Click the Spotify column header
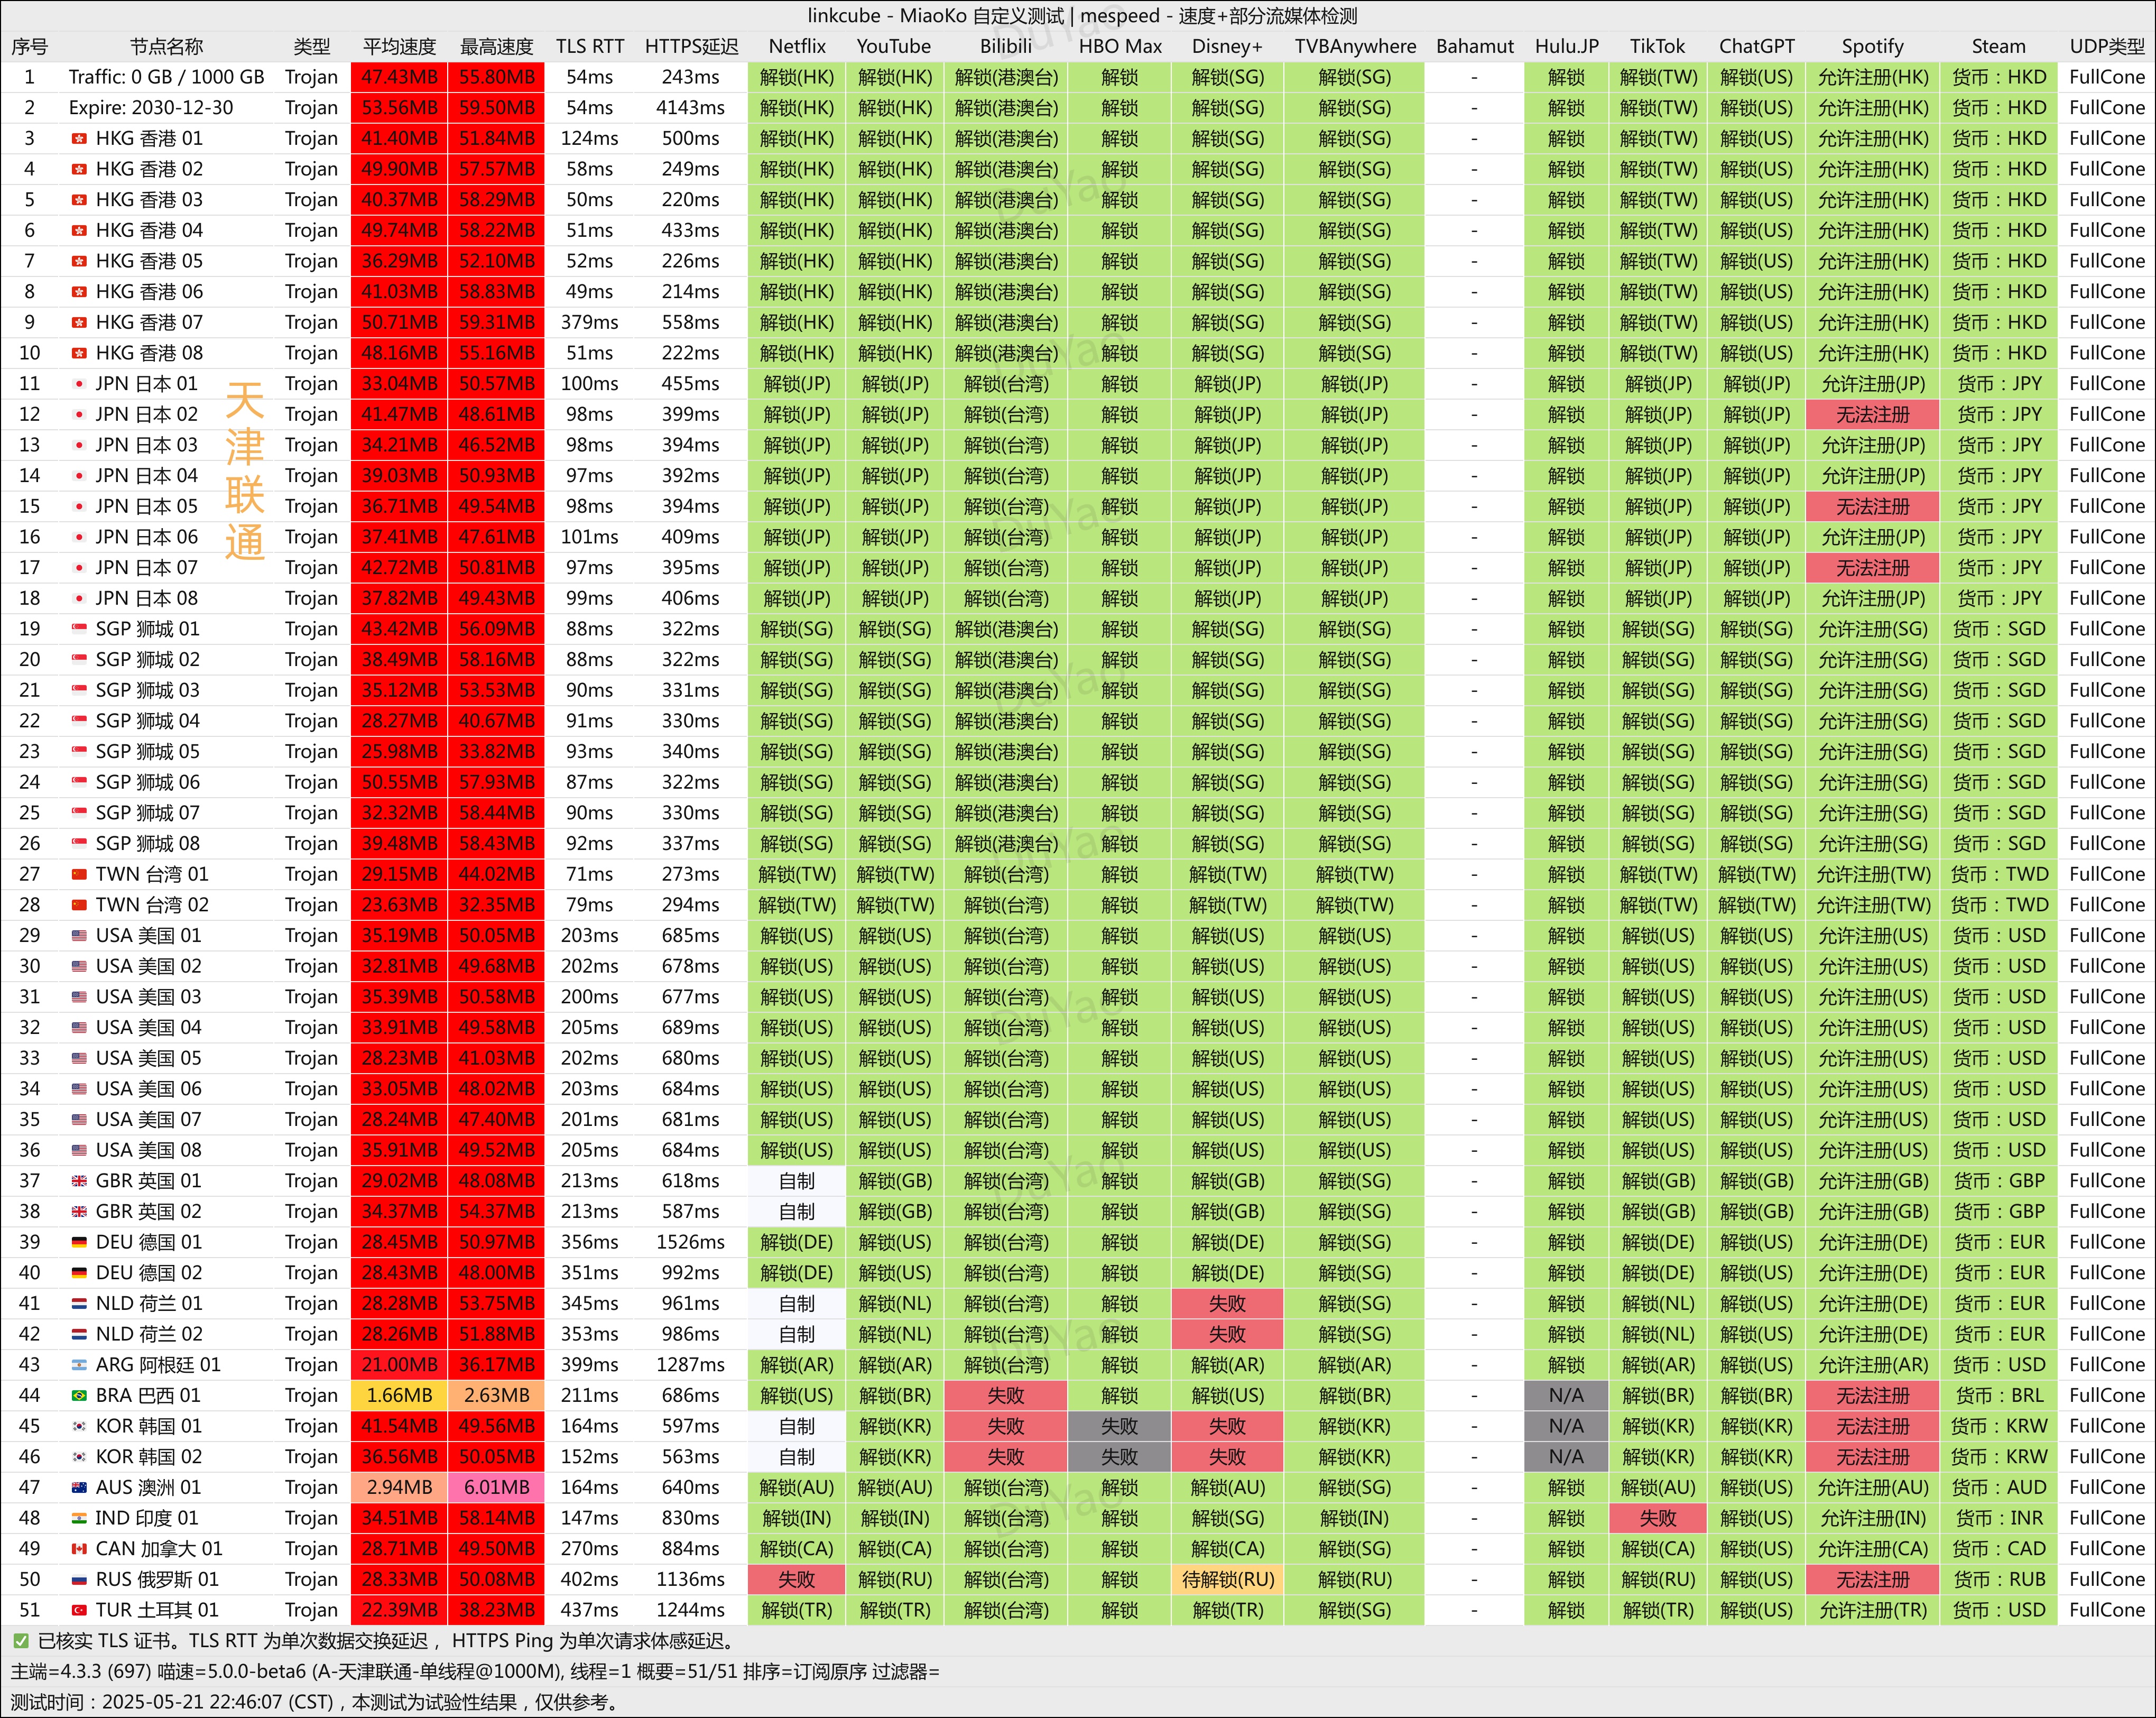Screen dimensions: 2156x1718 (x=1872, y=47)
